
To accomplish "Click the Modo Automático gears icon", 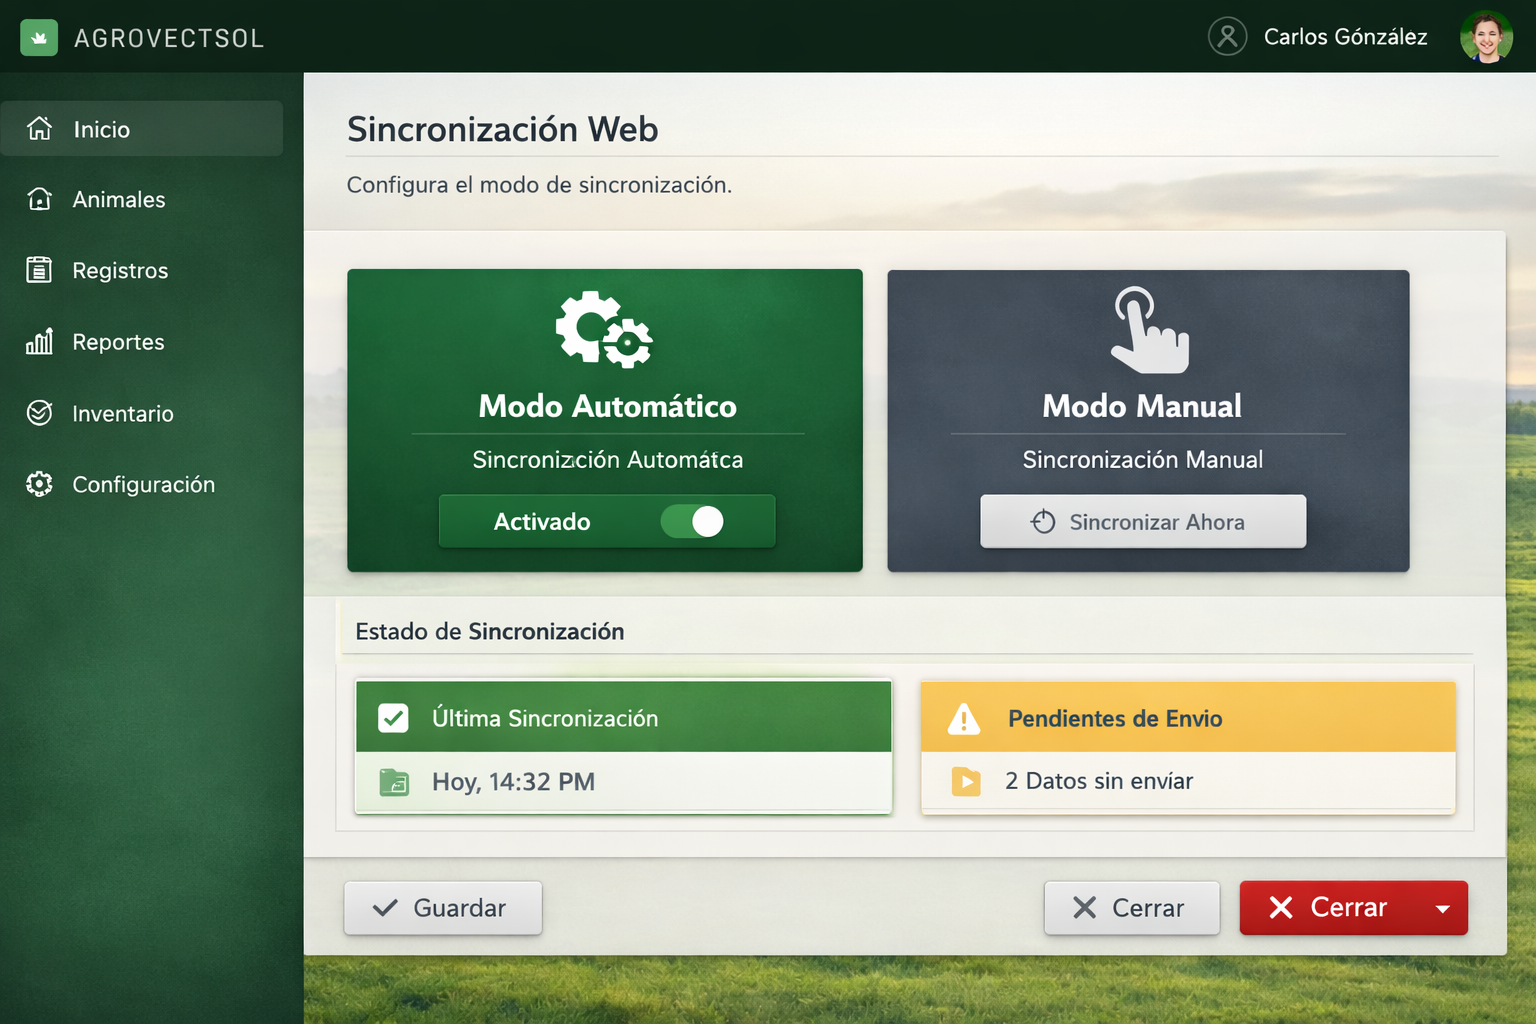I will 604,330.
